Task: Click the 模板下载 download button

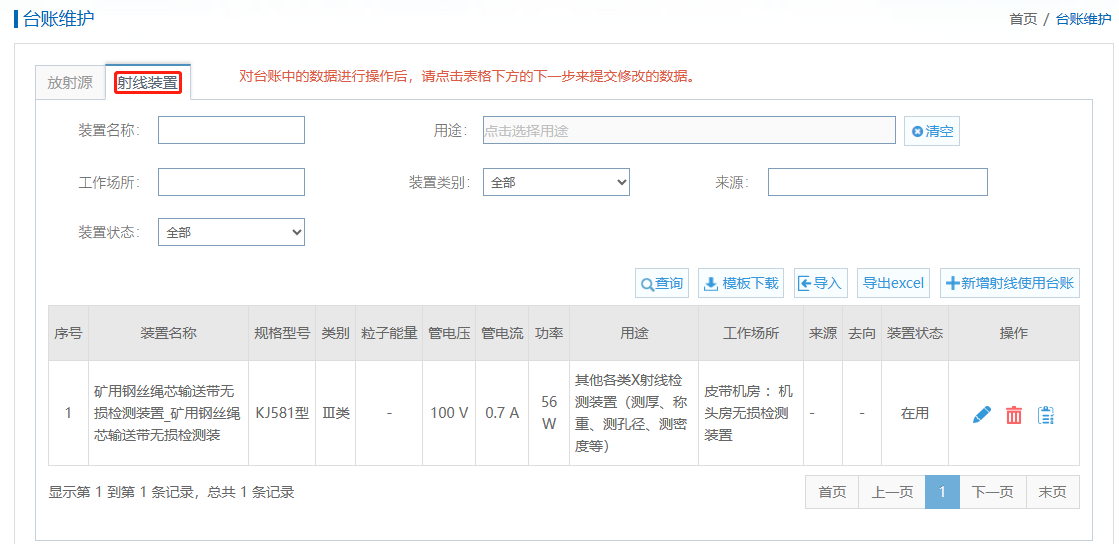Action: [741, 283]
